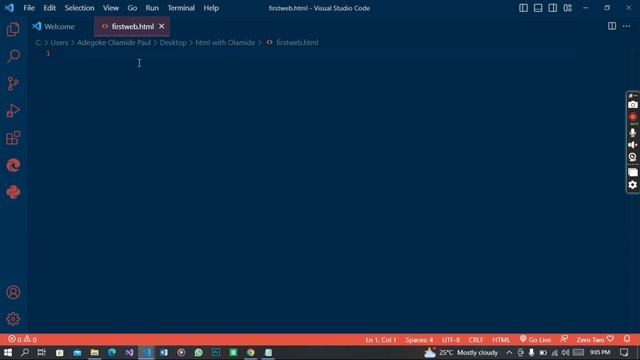
Task: Open the Help menu
Action: point(211,8)
